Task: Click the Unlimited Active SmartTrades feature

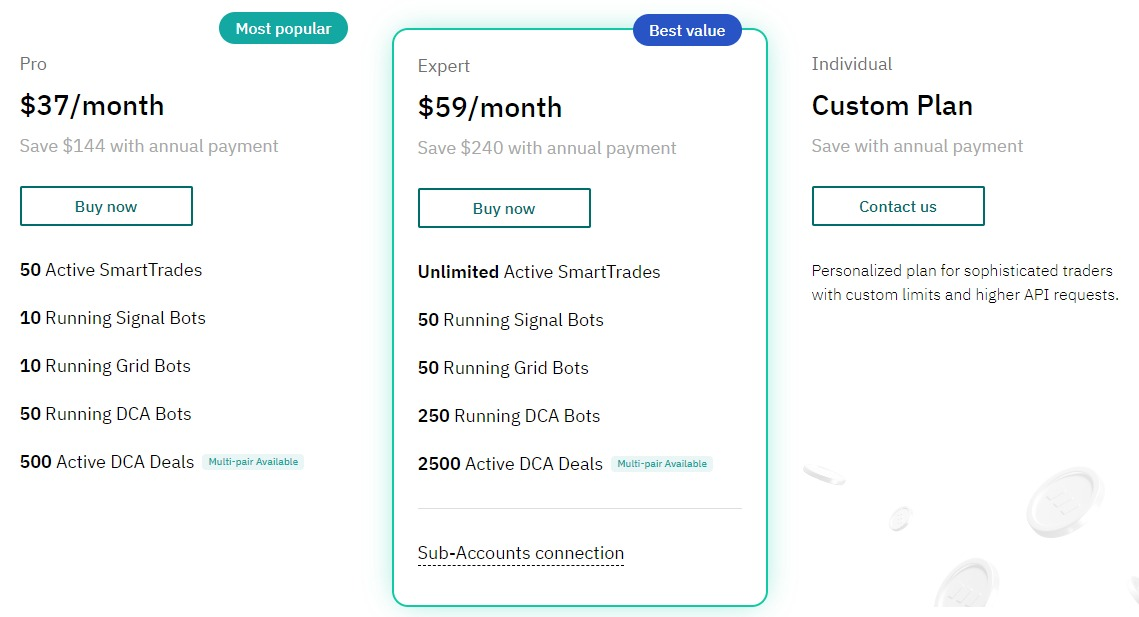Action: (x=539, y=272)
